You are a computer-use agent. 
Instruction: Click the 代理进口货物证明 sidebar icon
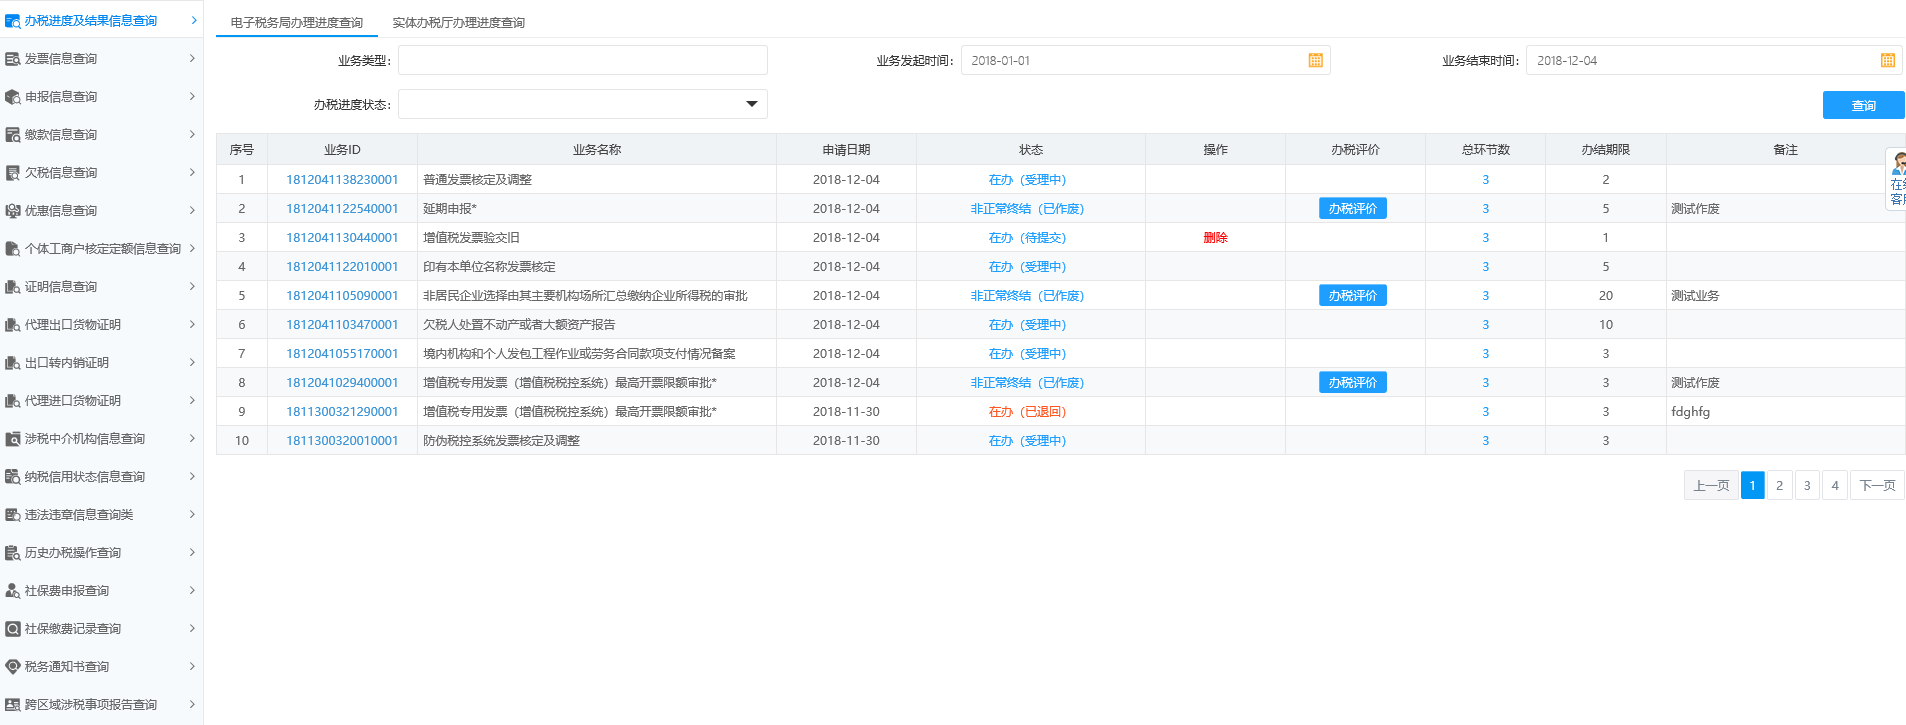pos(12,401)
